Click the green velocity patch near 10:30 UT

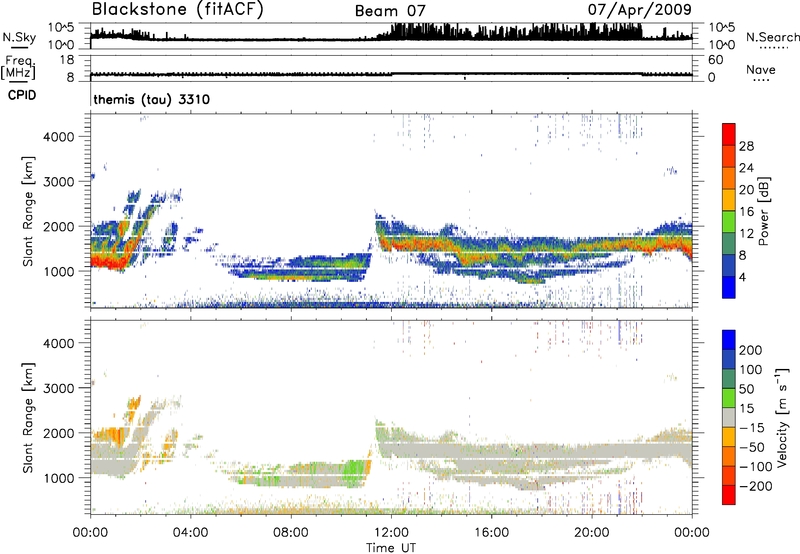point(355,472)
